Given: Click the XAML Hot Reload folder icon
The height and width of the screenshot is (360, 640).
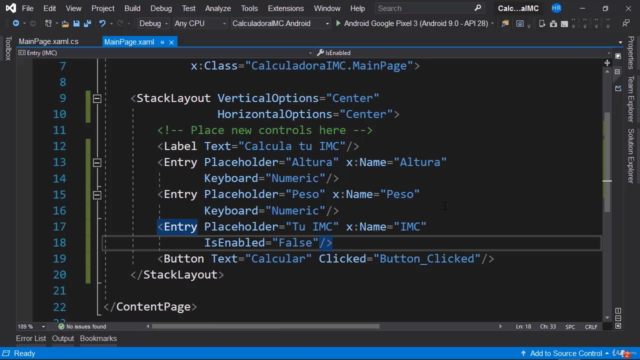Looking at the screenshot, I should 505,24.
